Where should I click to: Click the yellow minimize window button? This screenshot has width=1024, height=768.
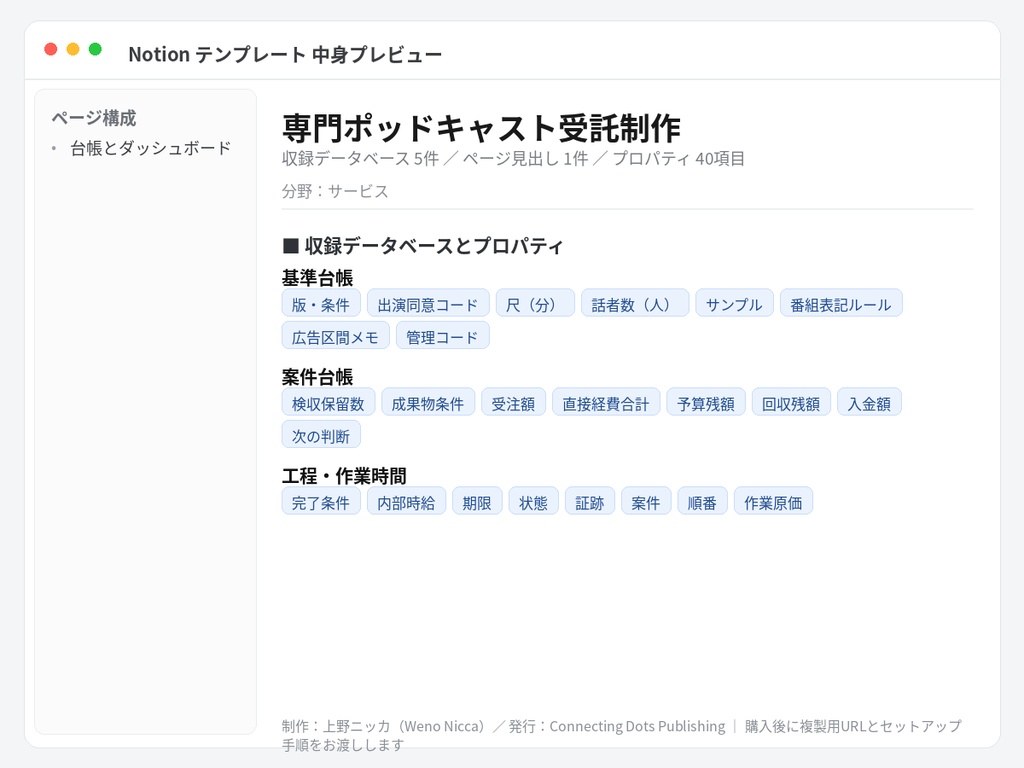73,49
